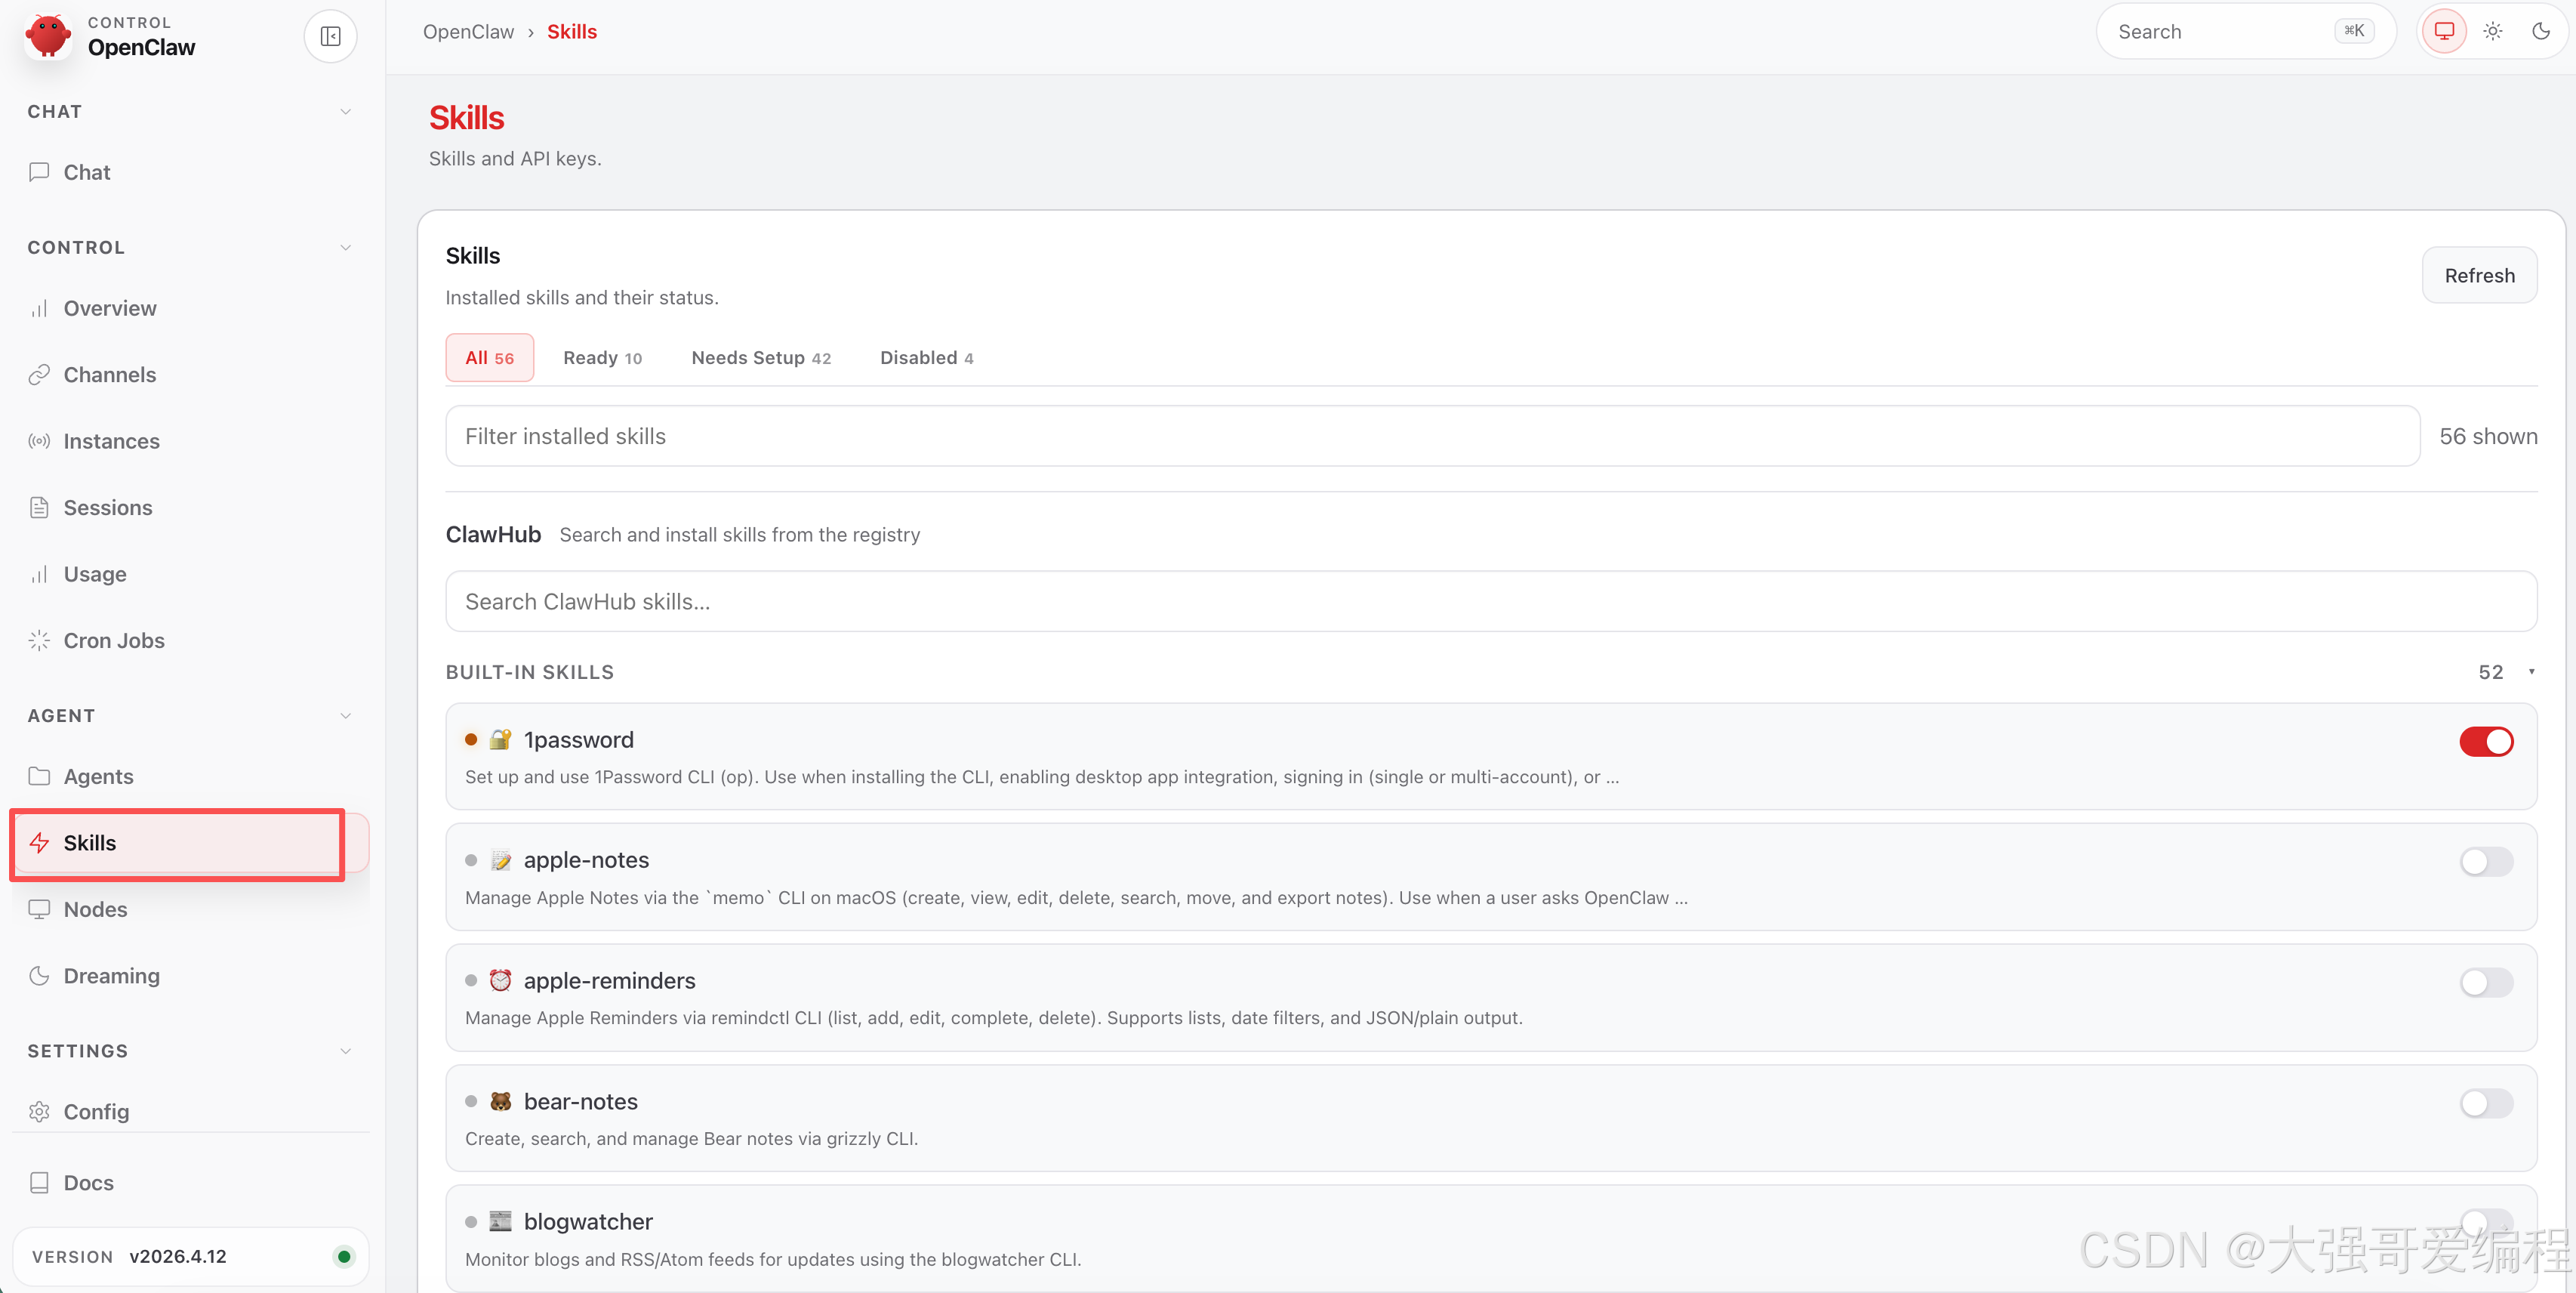
Task: Open the Config settings page
Action: [96, 1111]
